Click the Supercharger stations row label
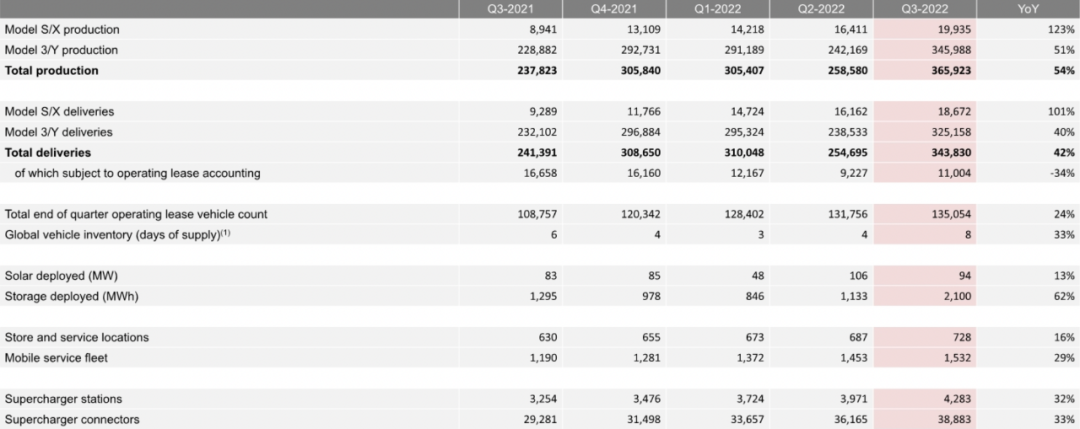Screen dimensions: 1080x429 click(65, 399)
